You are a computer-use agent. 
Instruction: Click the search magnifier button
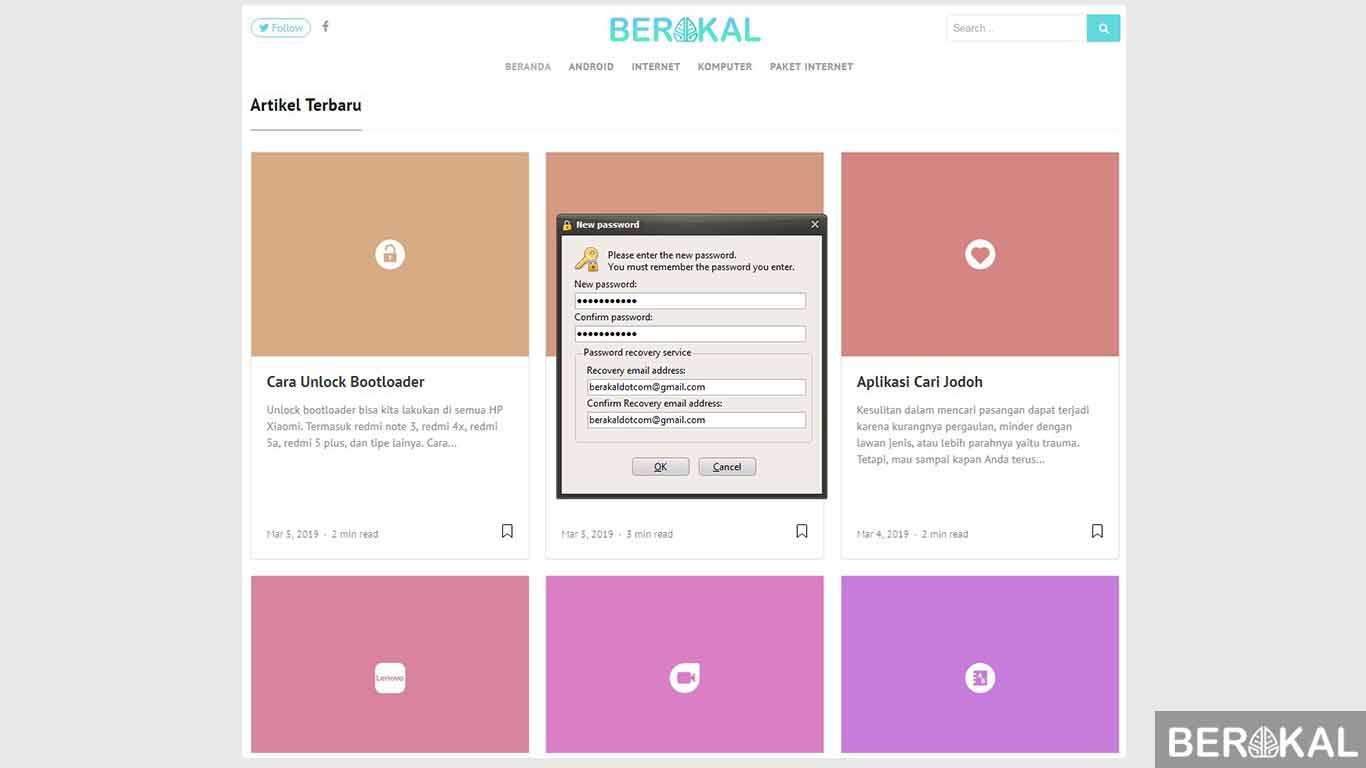tap(1103, 28)
